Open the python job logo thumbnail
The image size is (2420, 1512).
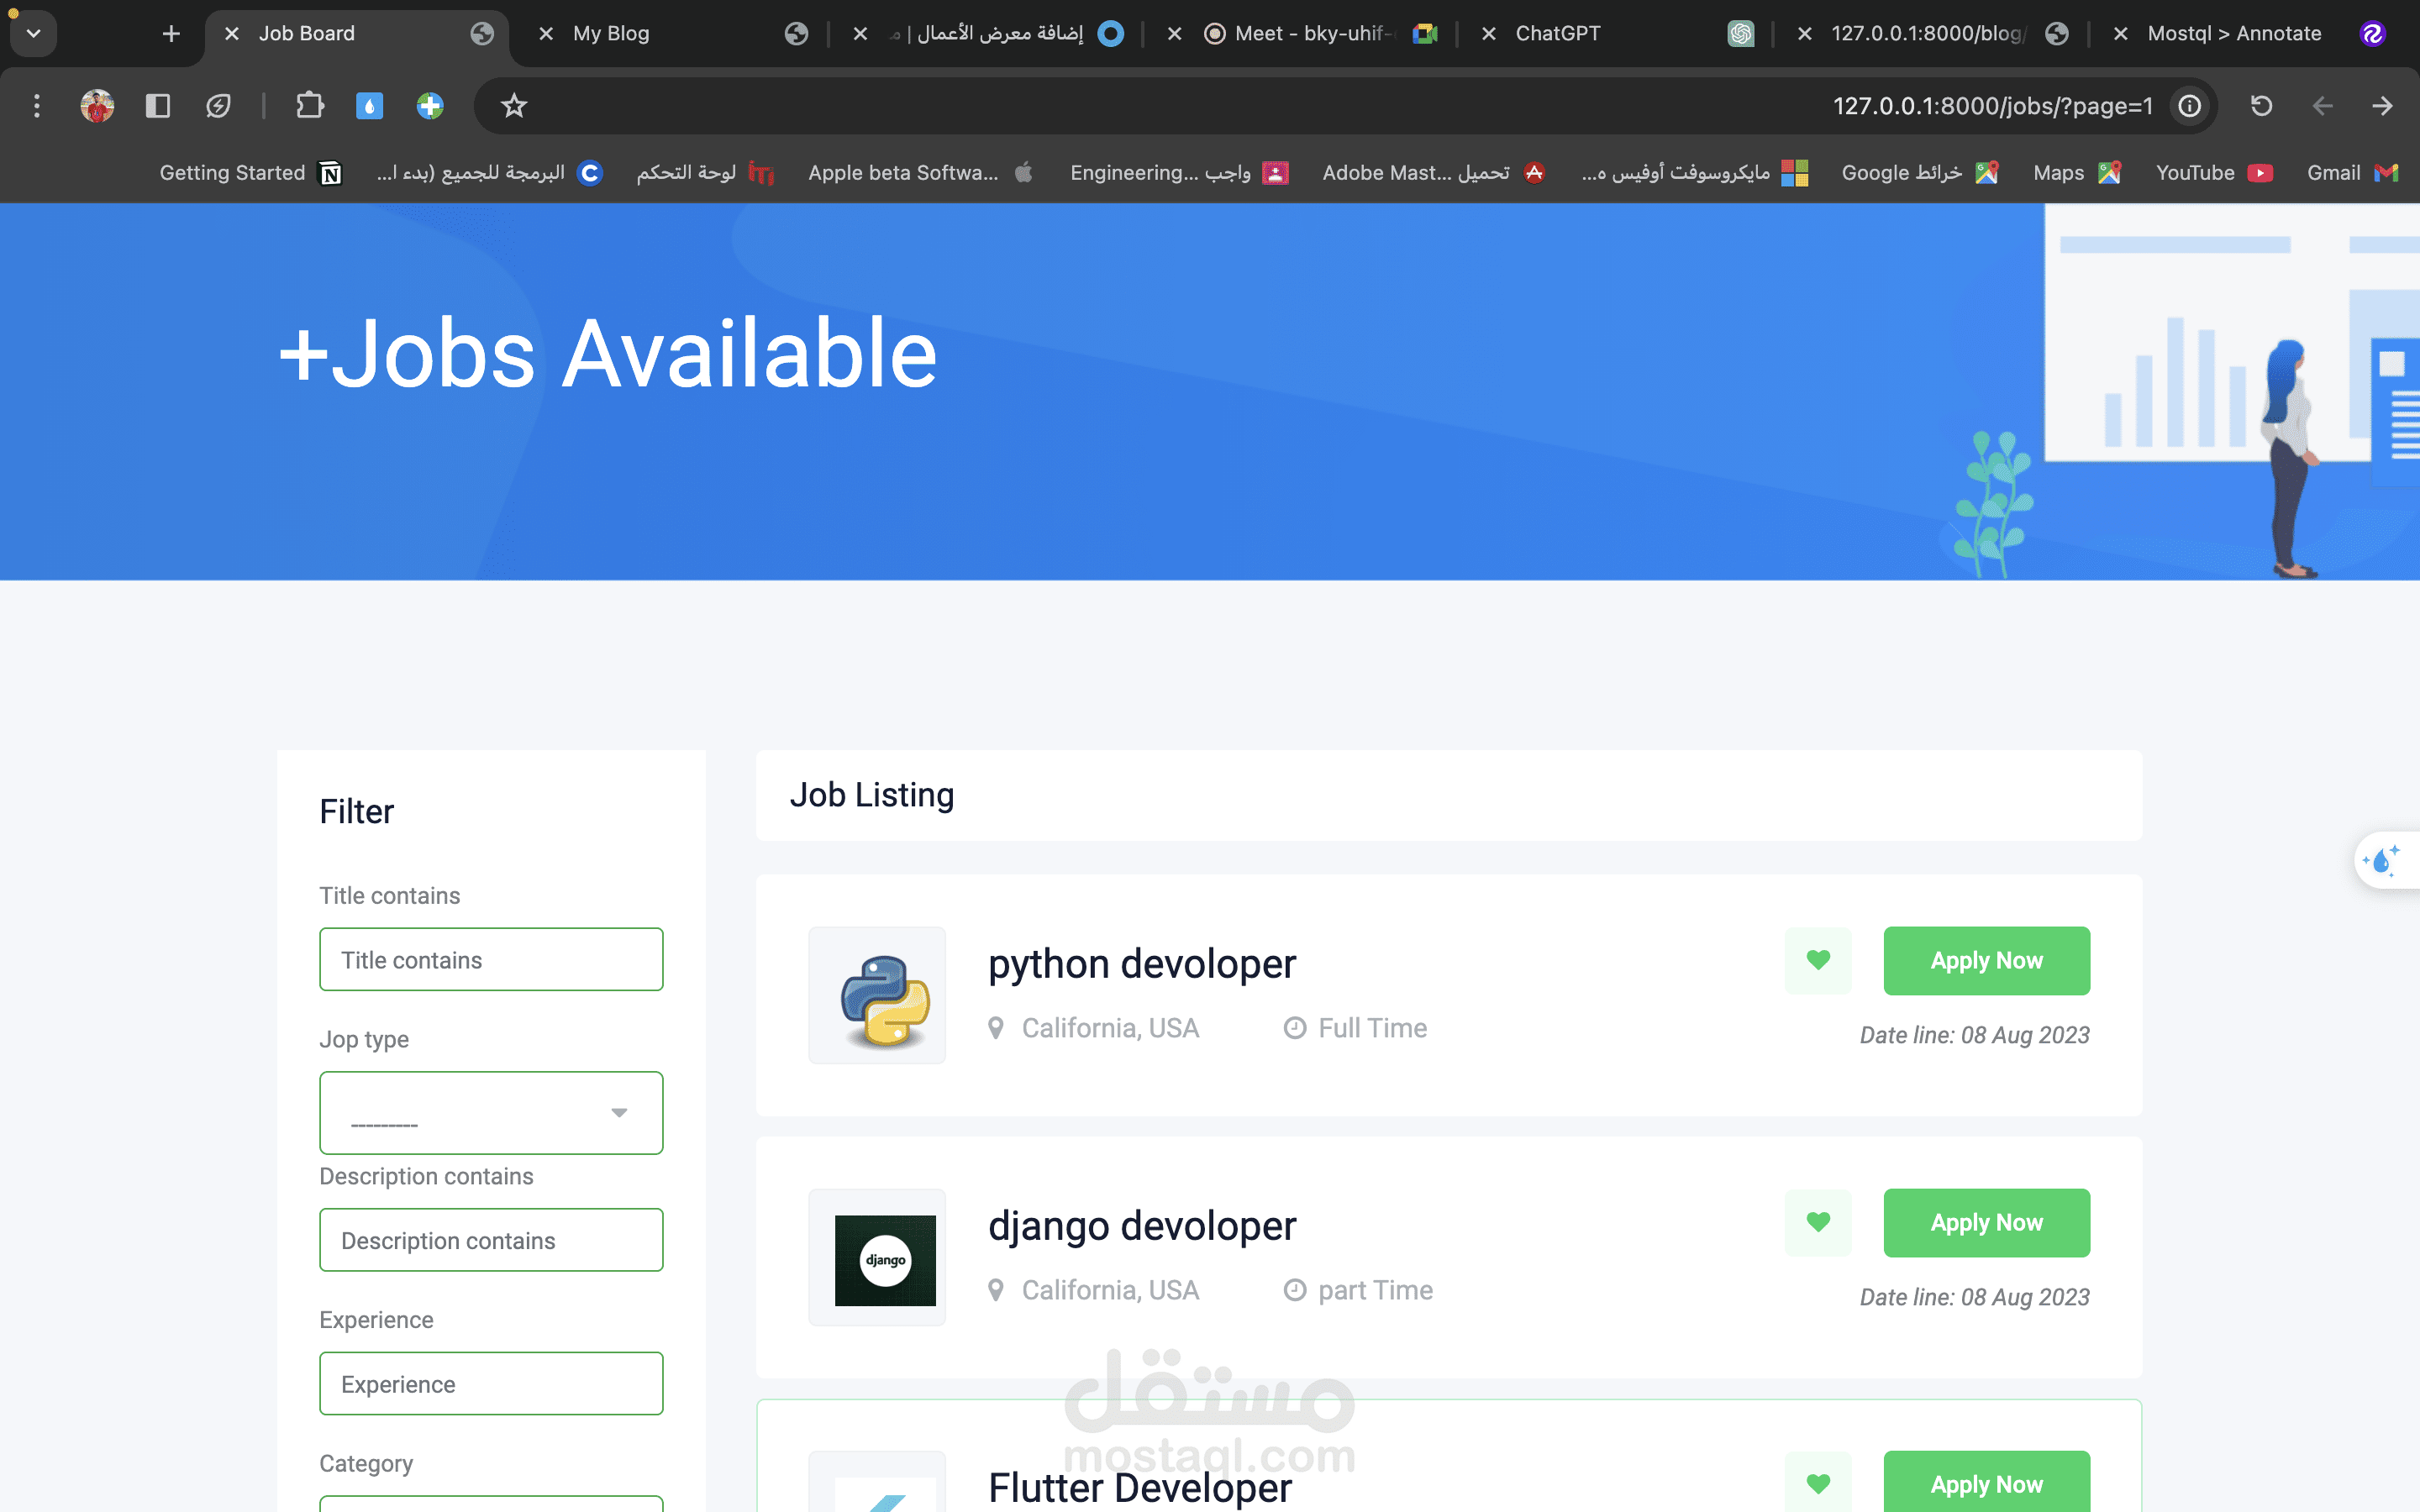[877, 995]
